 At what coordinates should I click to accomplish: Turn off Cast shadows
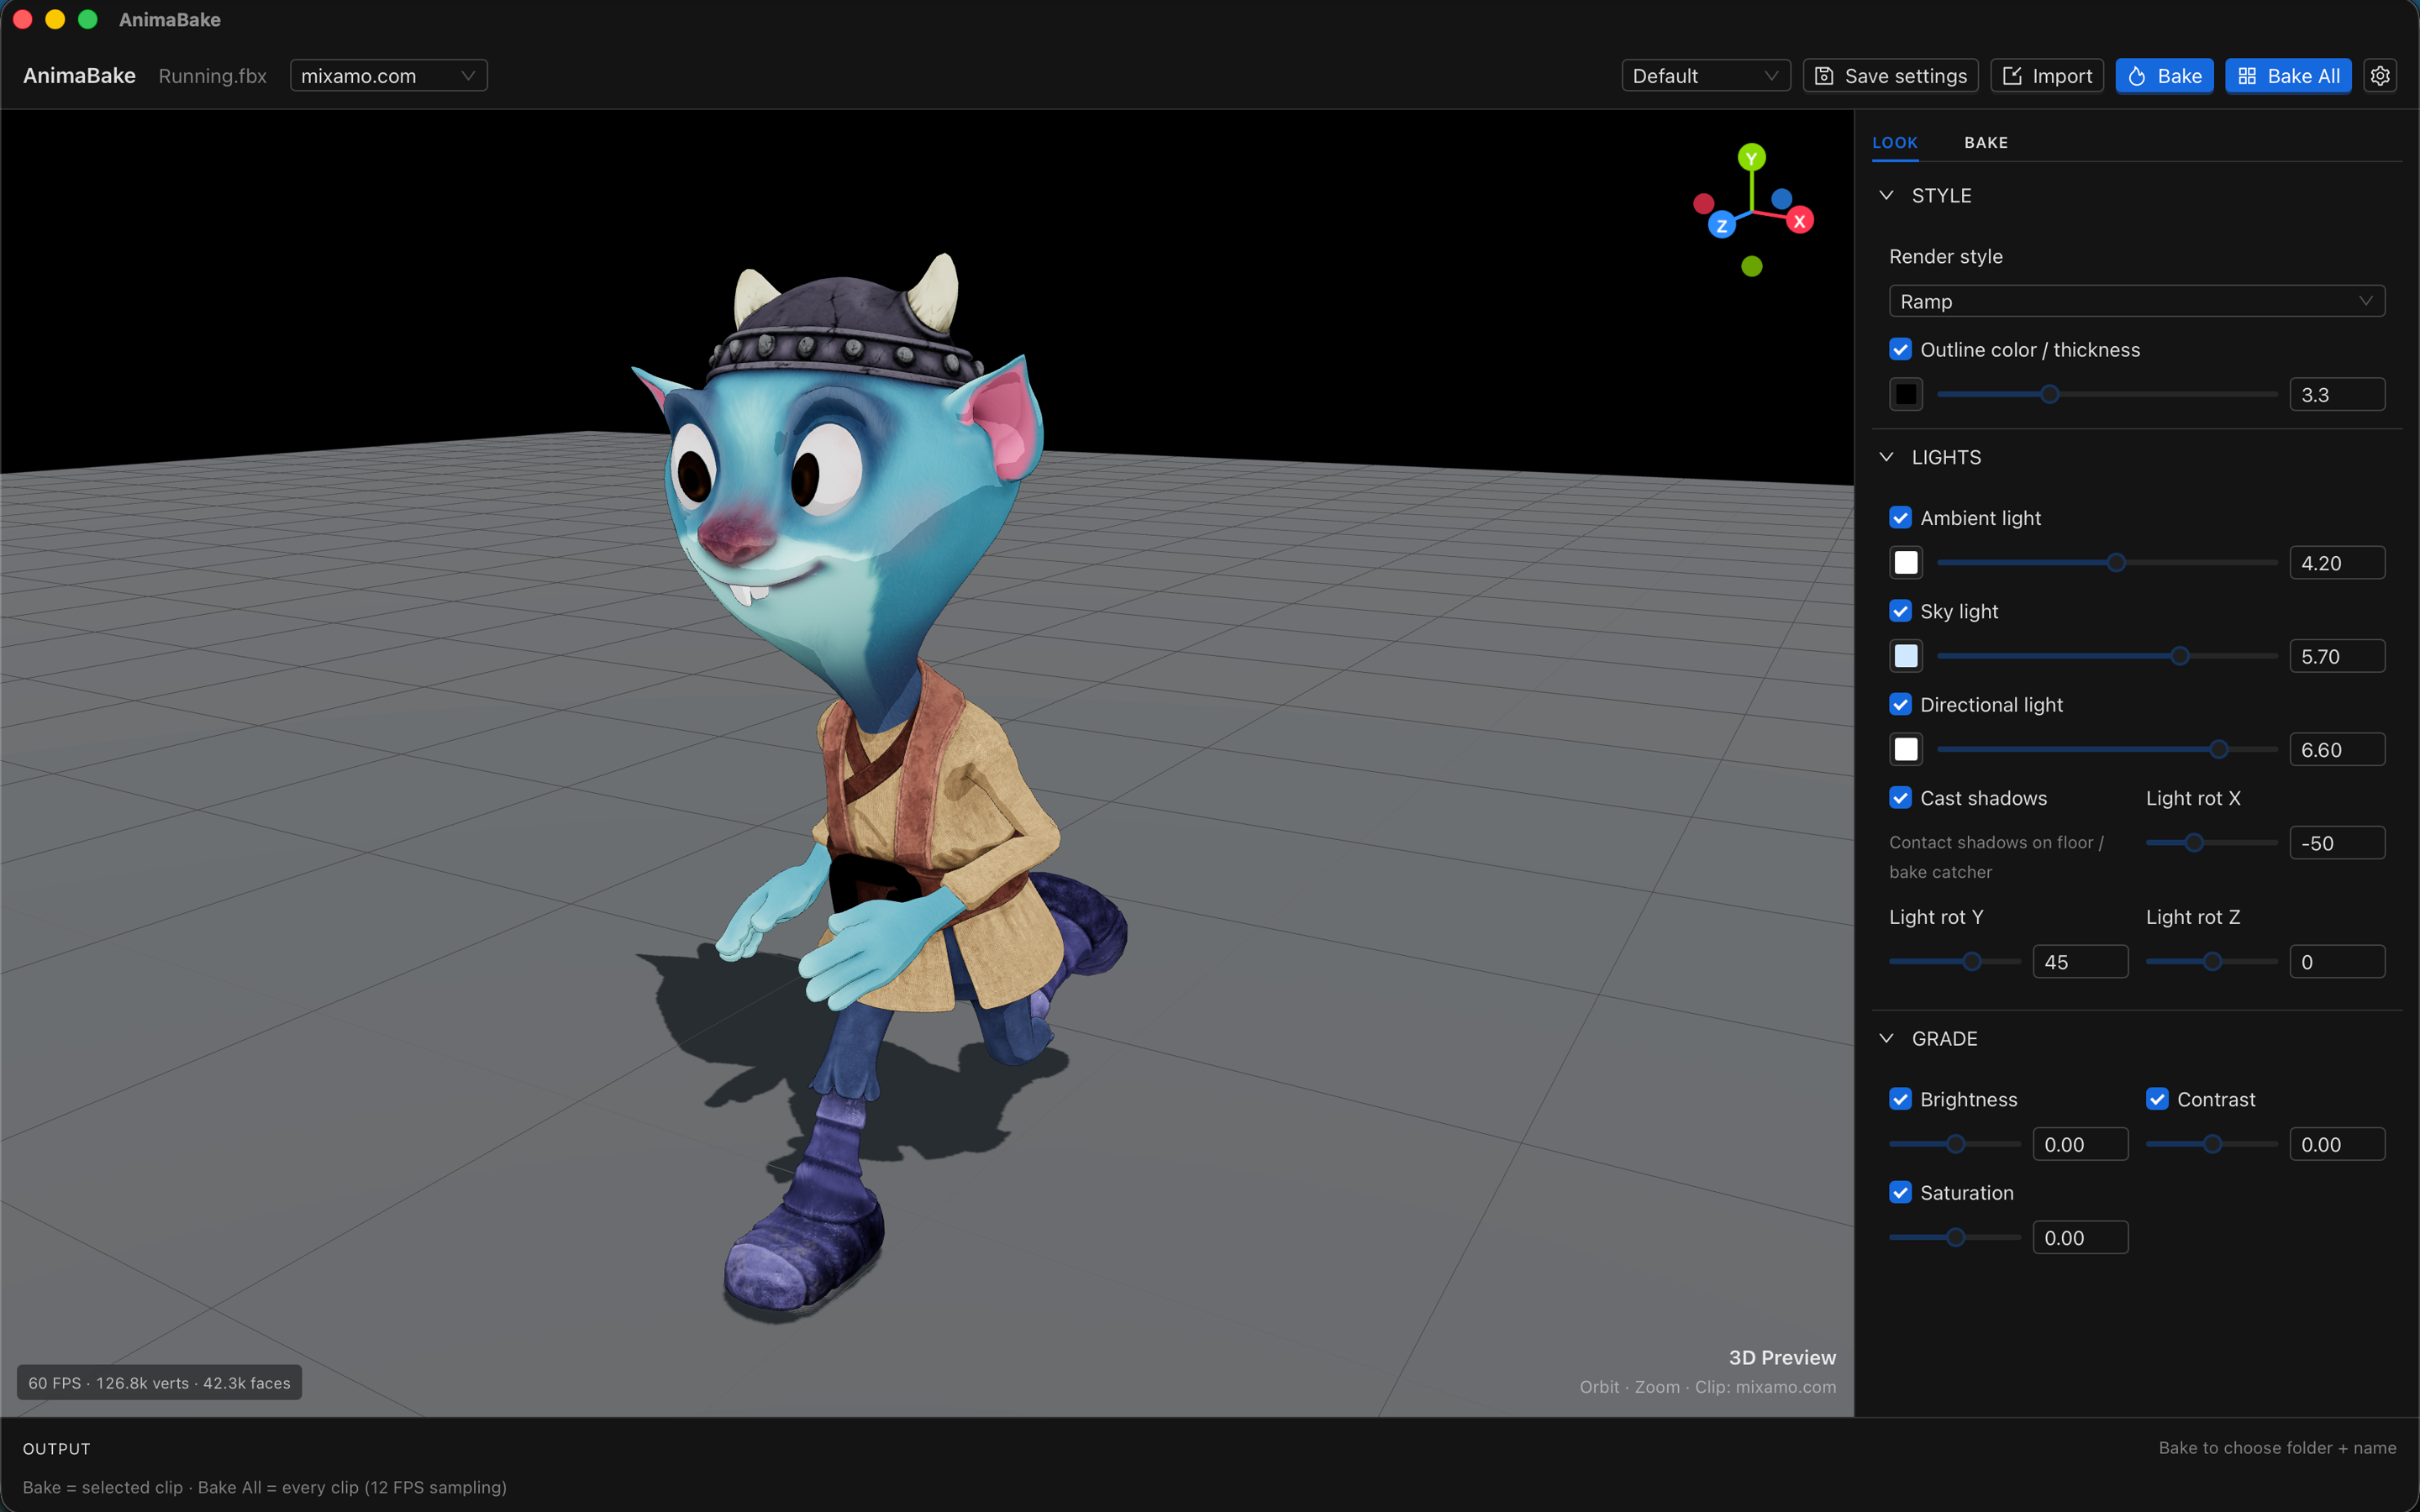click(x=1900, y=798)
